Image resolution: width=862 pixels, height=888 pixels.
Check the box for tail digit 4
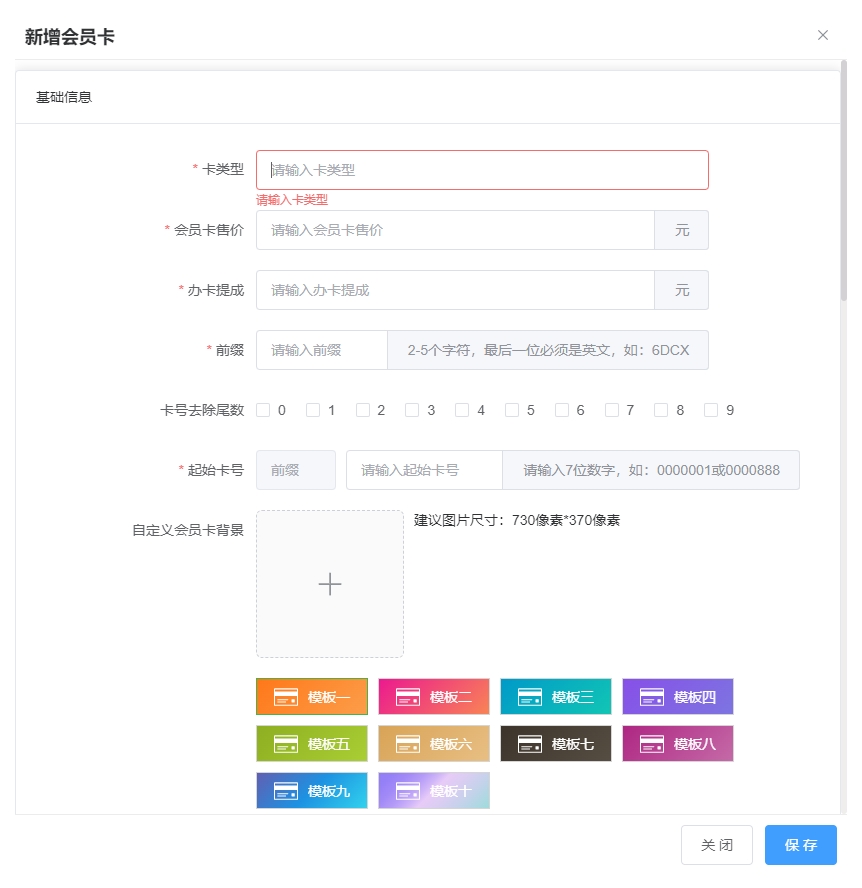click(x=462, y=410)
